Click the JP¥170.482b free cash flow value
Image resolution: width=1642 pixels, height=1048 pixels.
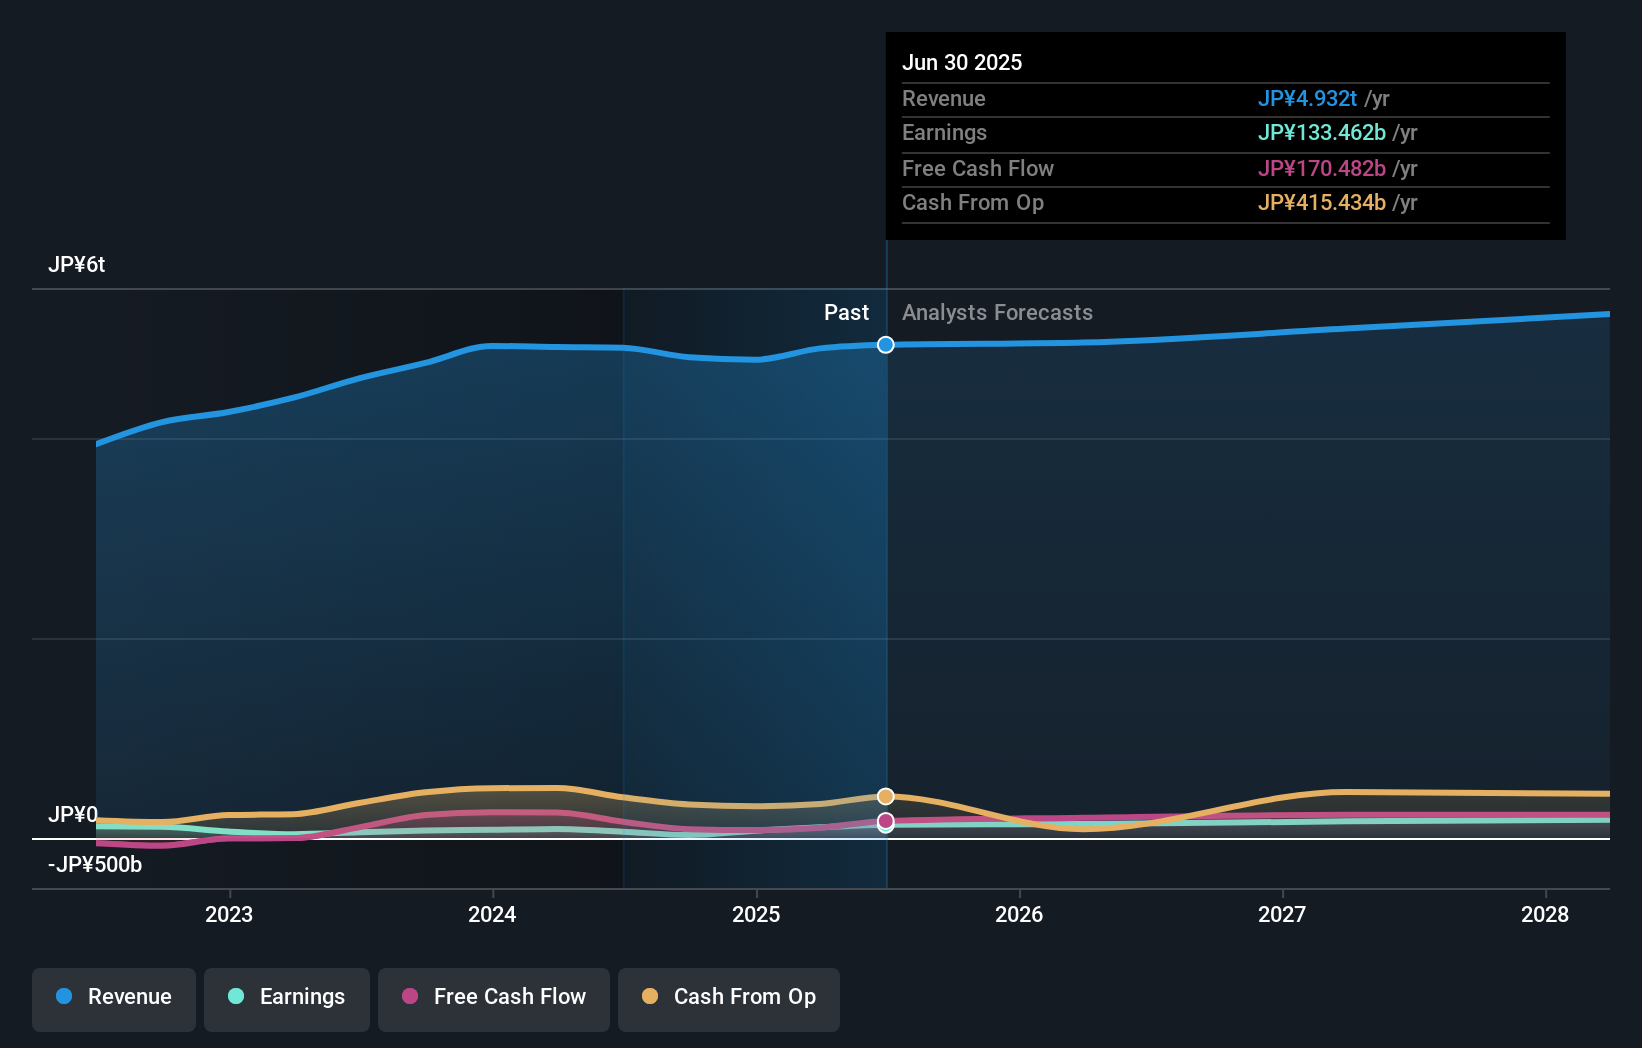pos(1322,168)
